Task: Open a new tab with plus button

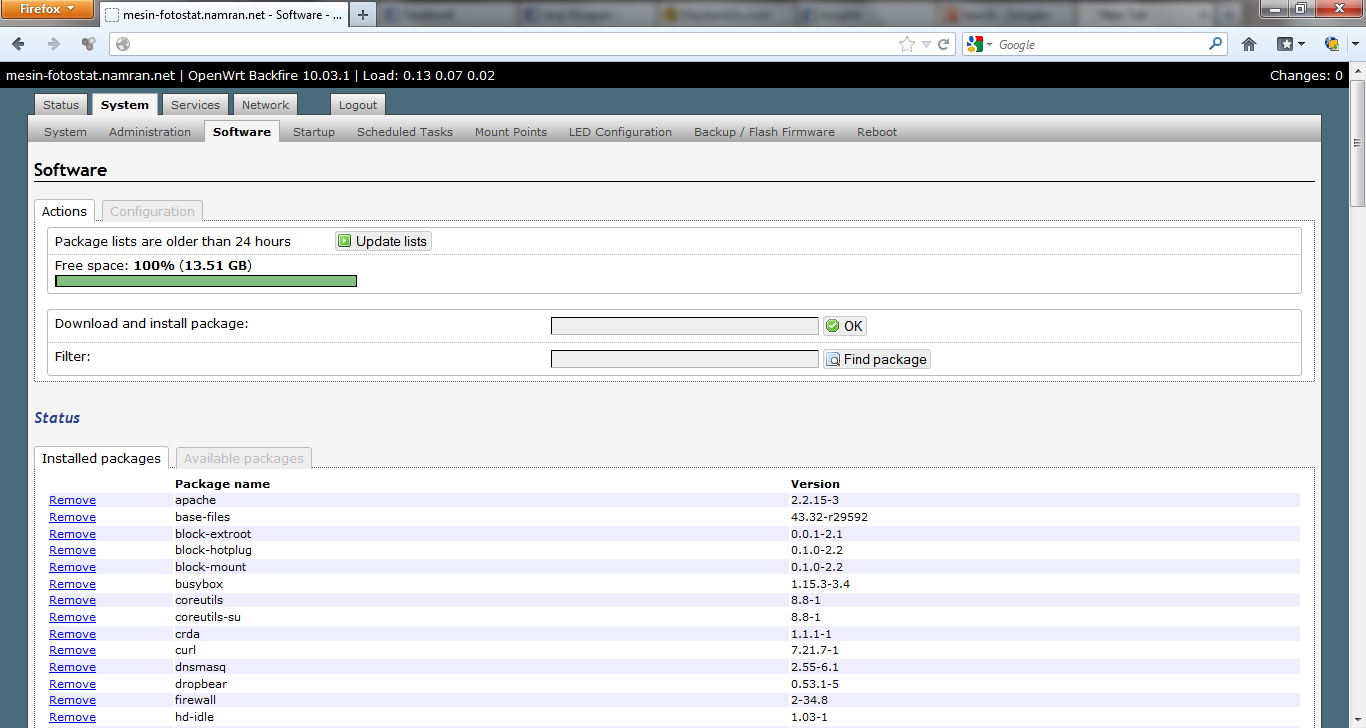Action: (x=363, y=15)
